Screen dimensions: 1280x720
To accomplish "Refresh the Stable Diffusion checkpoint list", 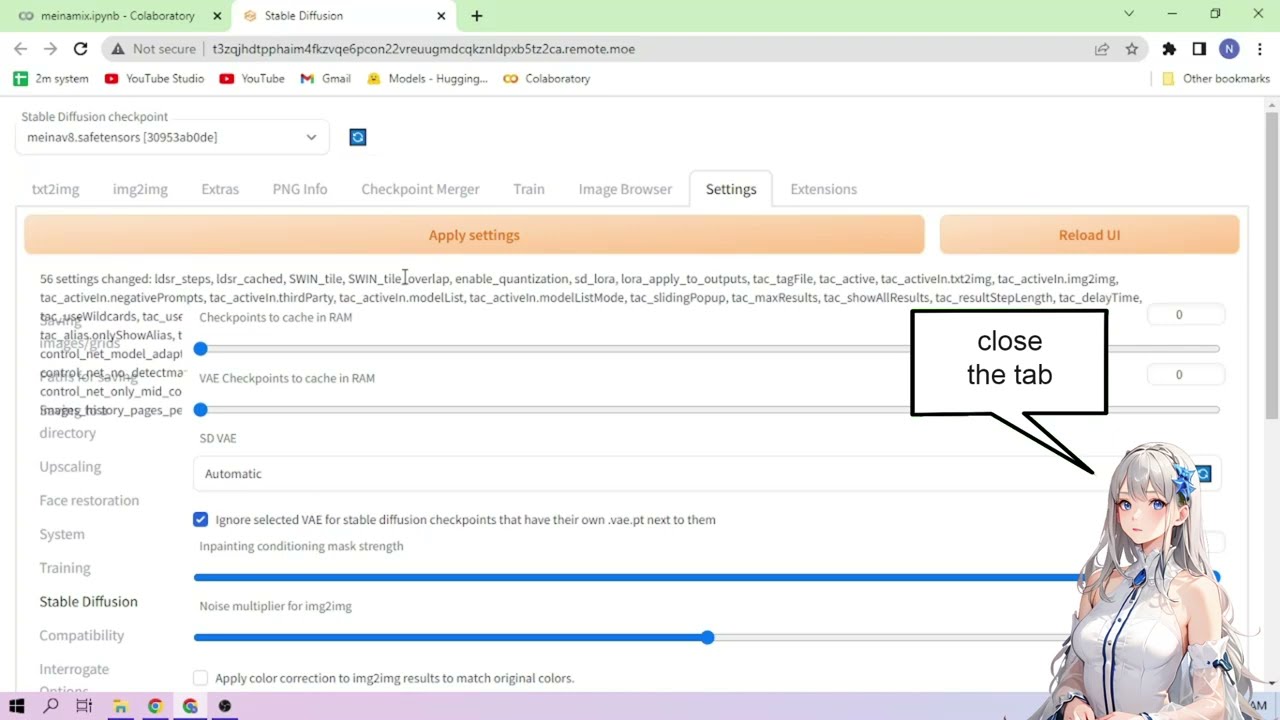I will tap(358, 137).
